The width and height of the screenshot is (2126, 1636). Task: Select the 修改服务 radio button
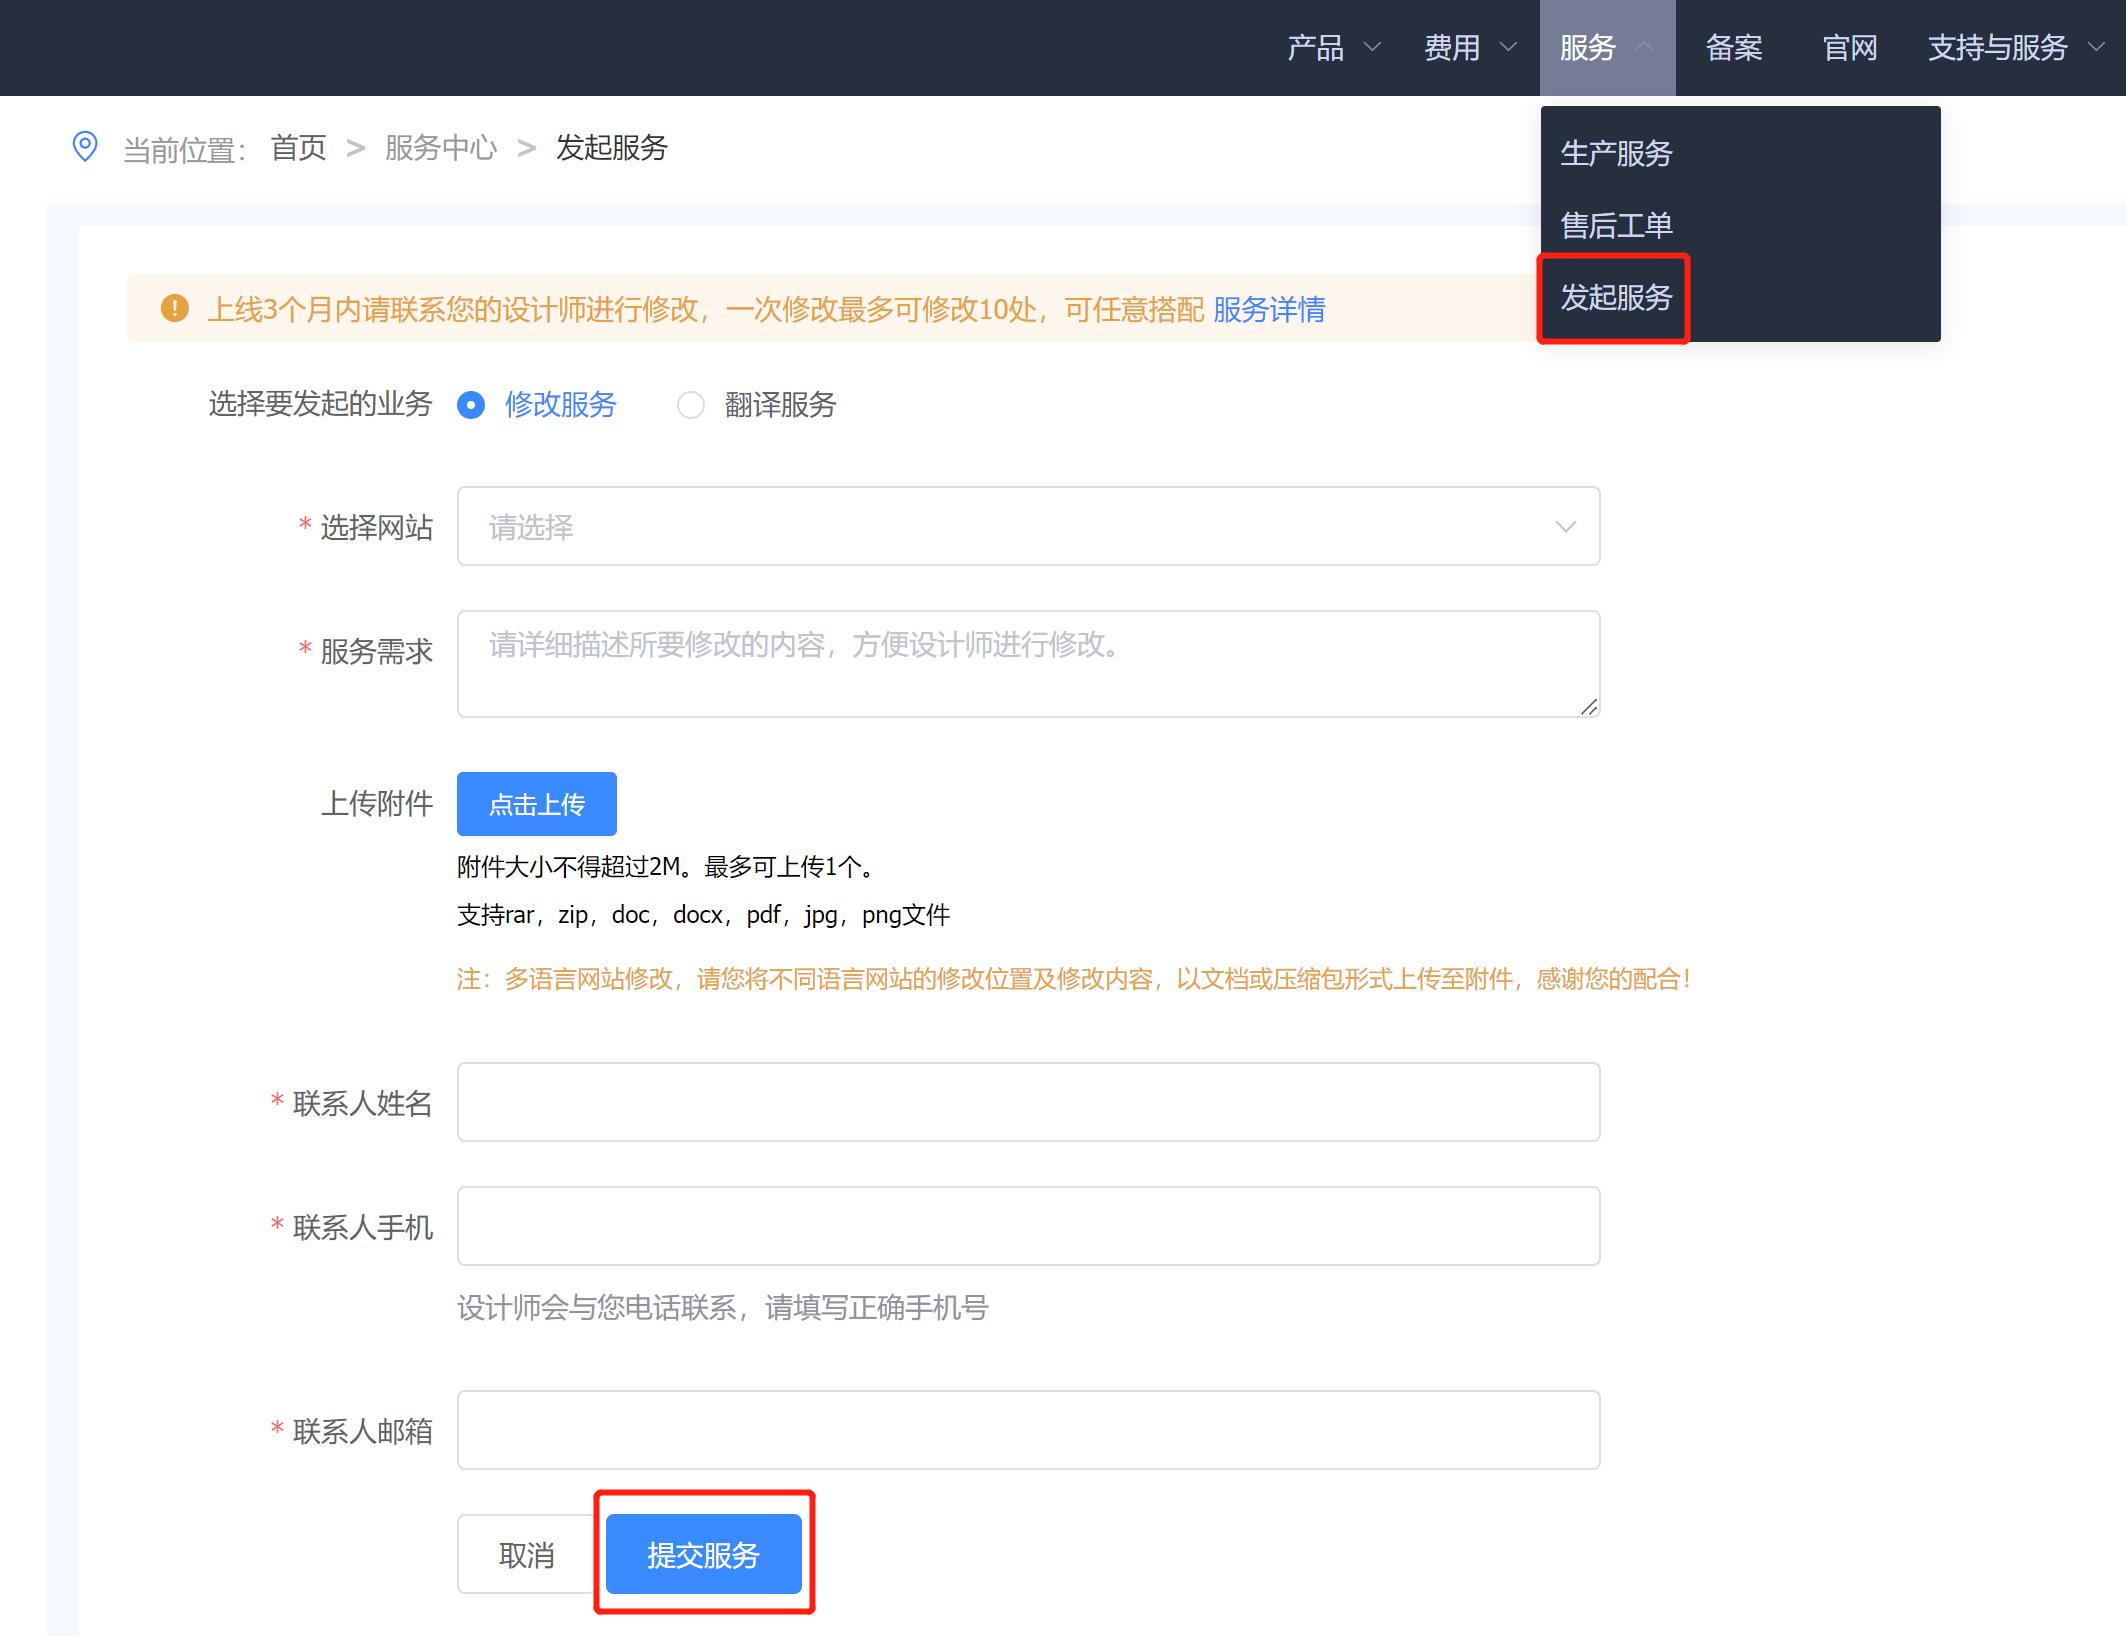471,405
